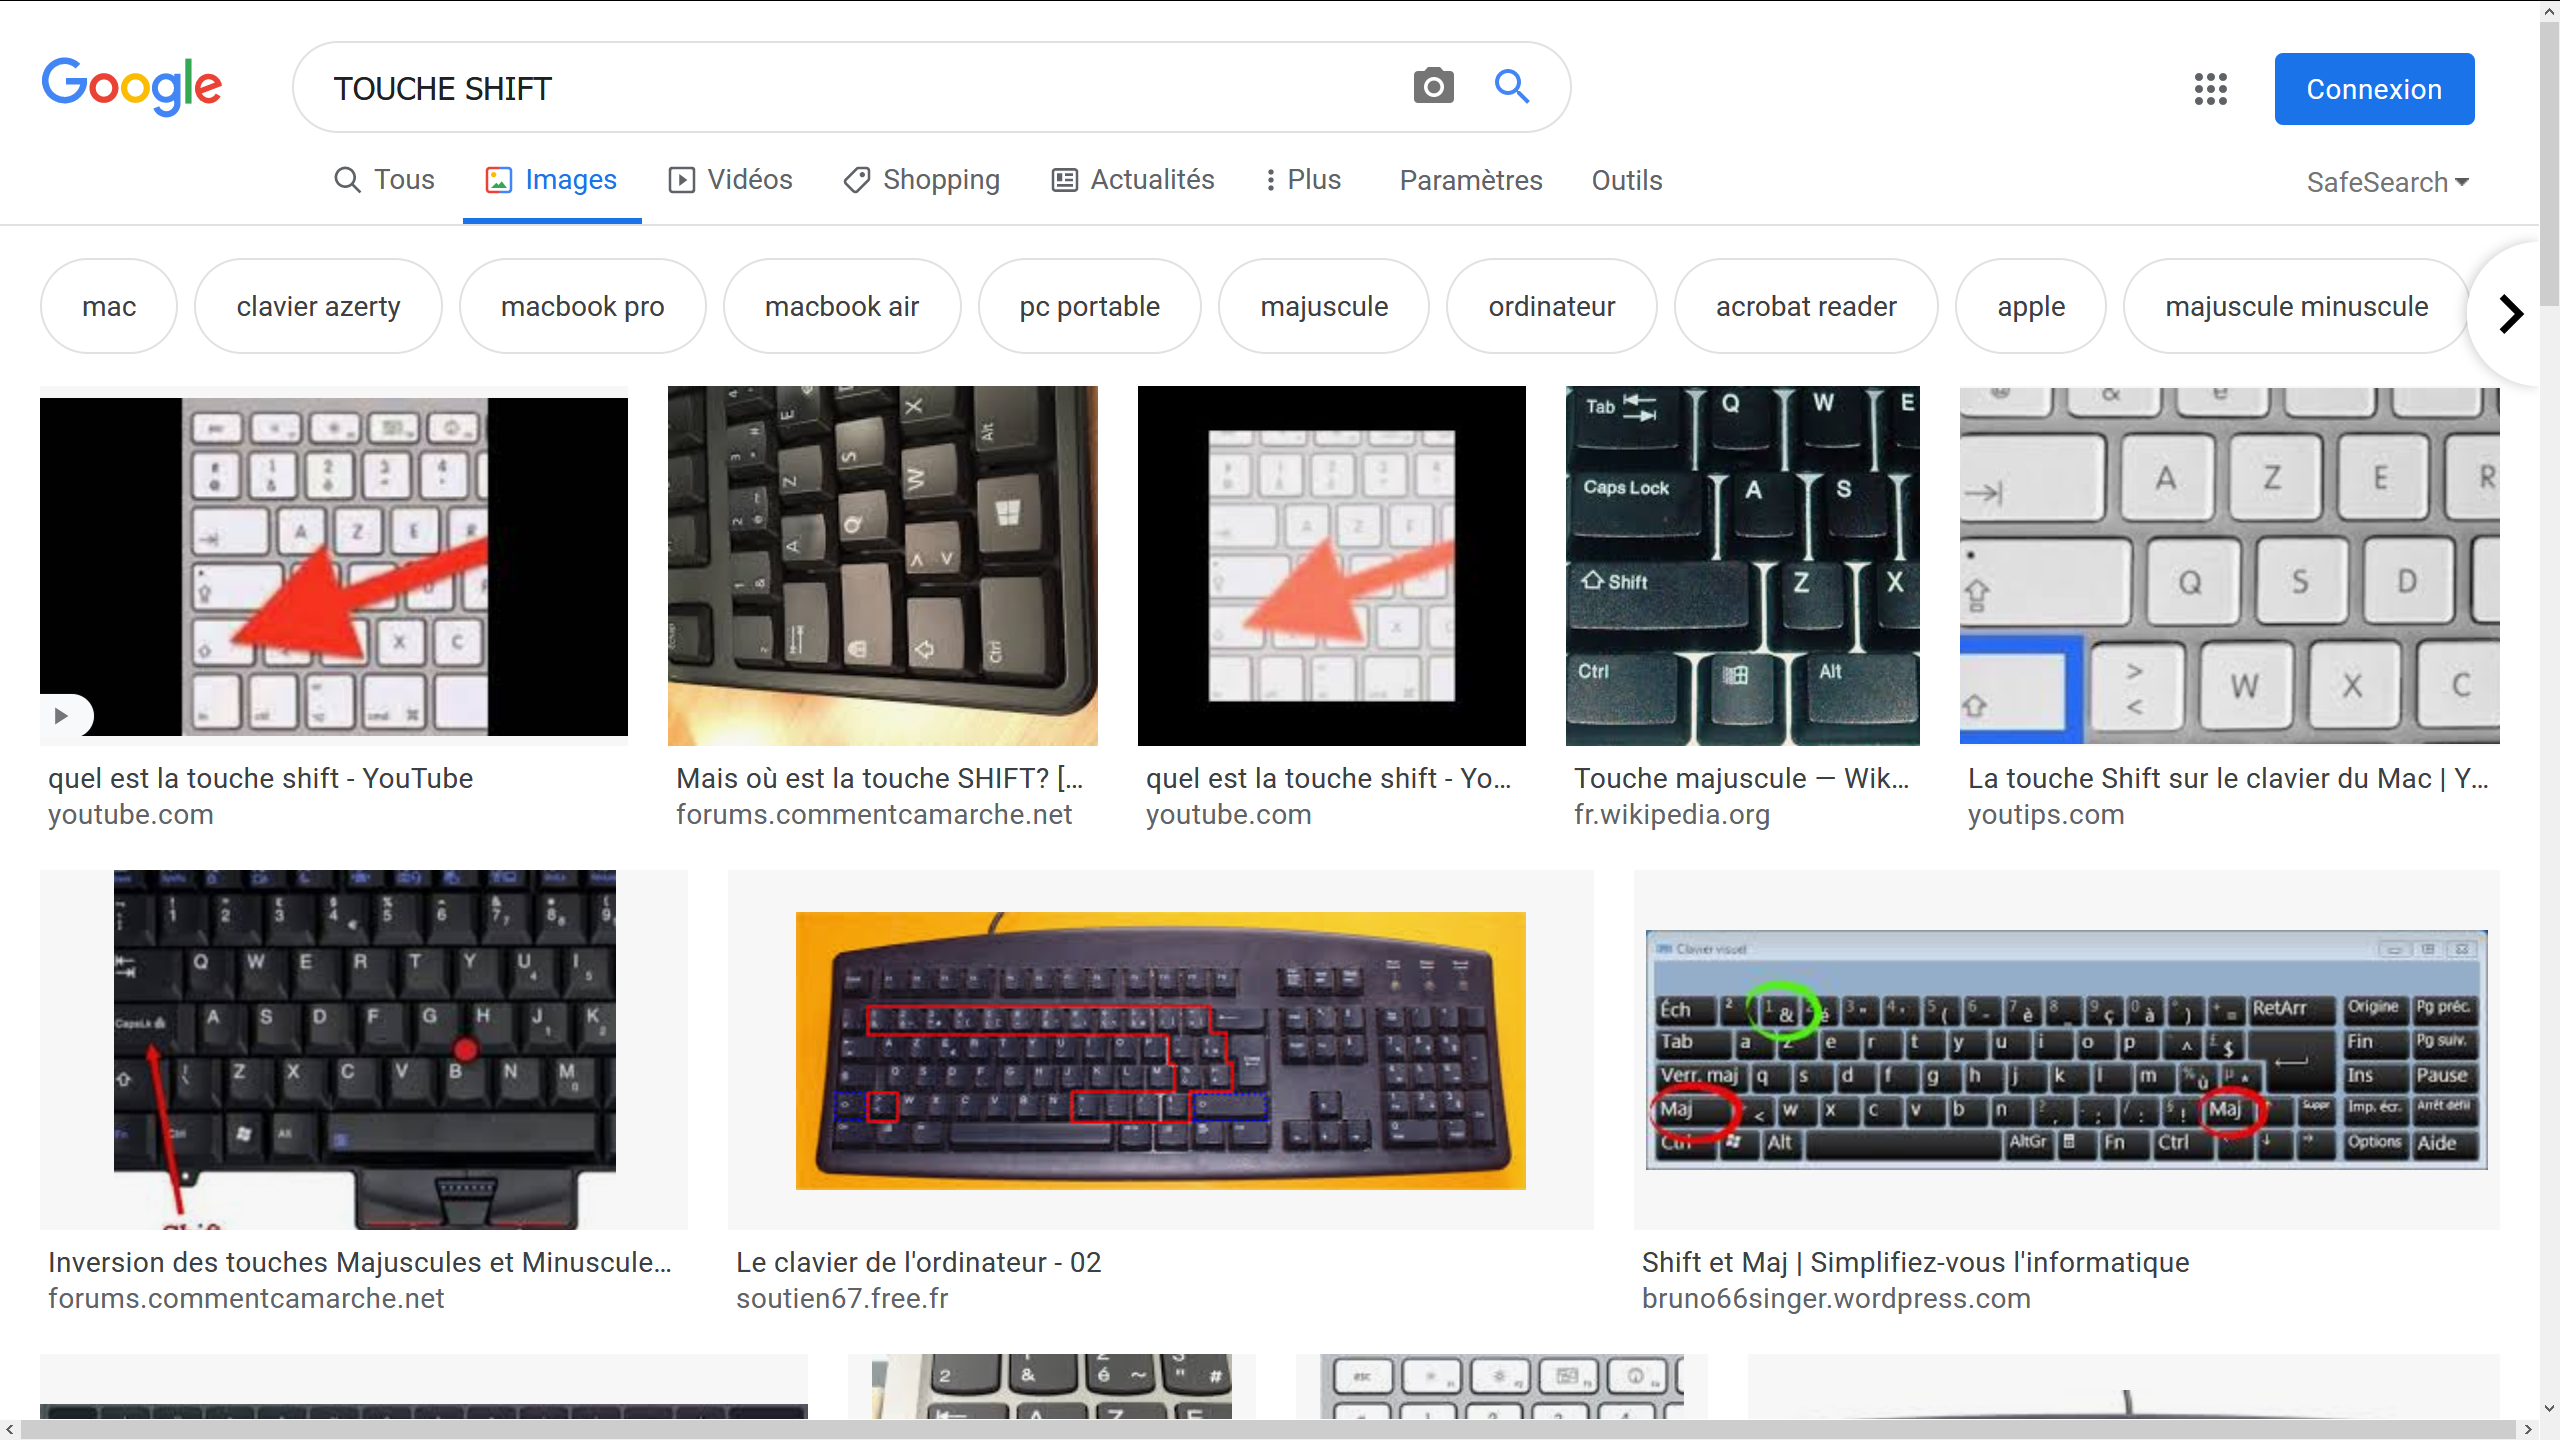
Task: Open the Paramètres settings menu
Action: coord(1470,180)
